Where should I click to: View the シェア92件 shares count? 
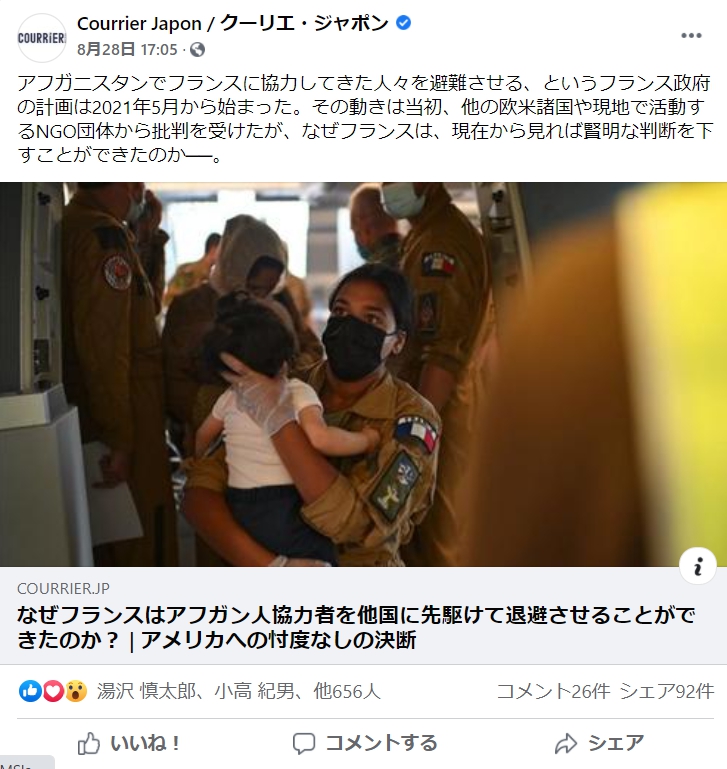click(667, 691)
